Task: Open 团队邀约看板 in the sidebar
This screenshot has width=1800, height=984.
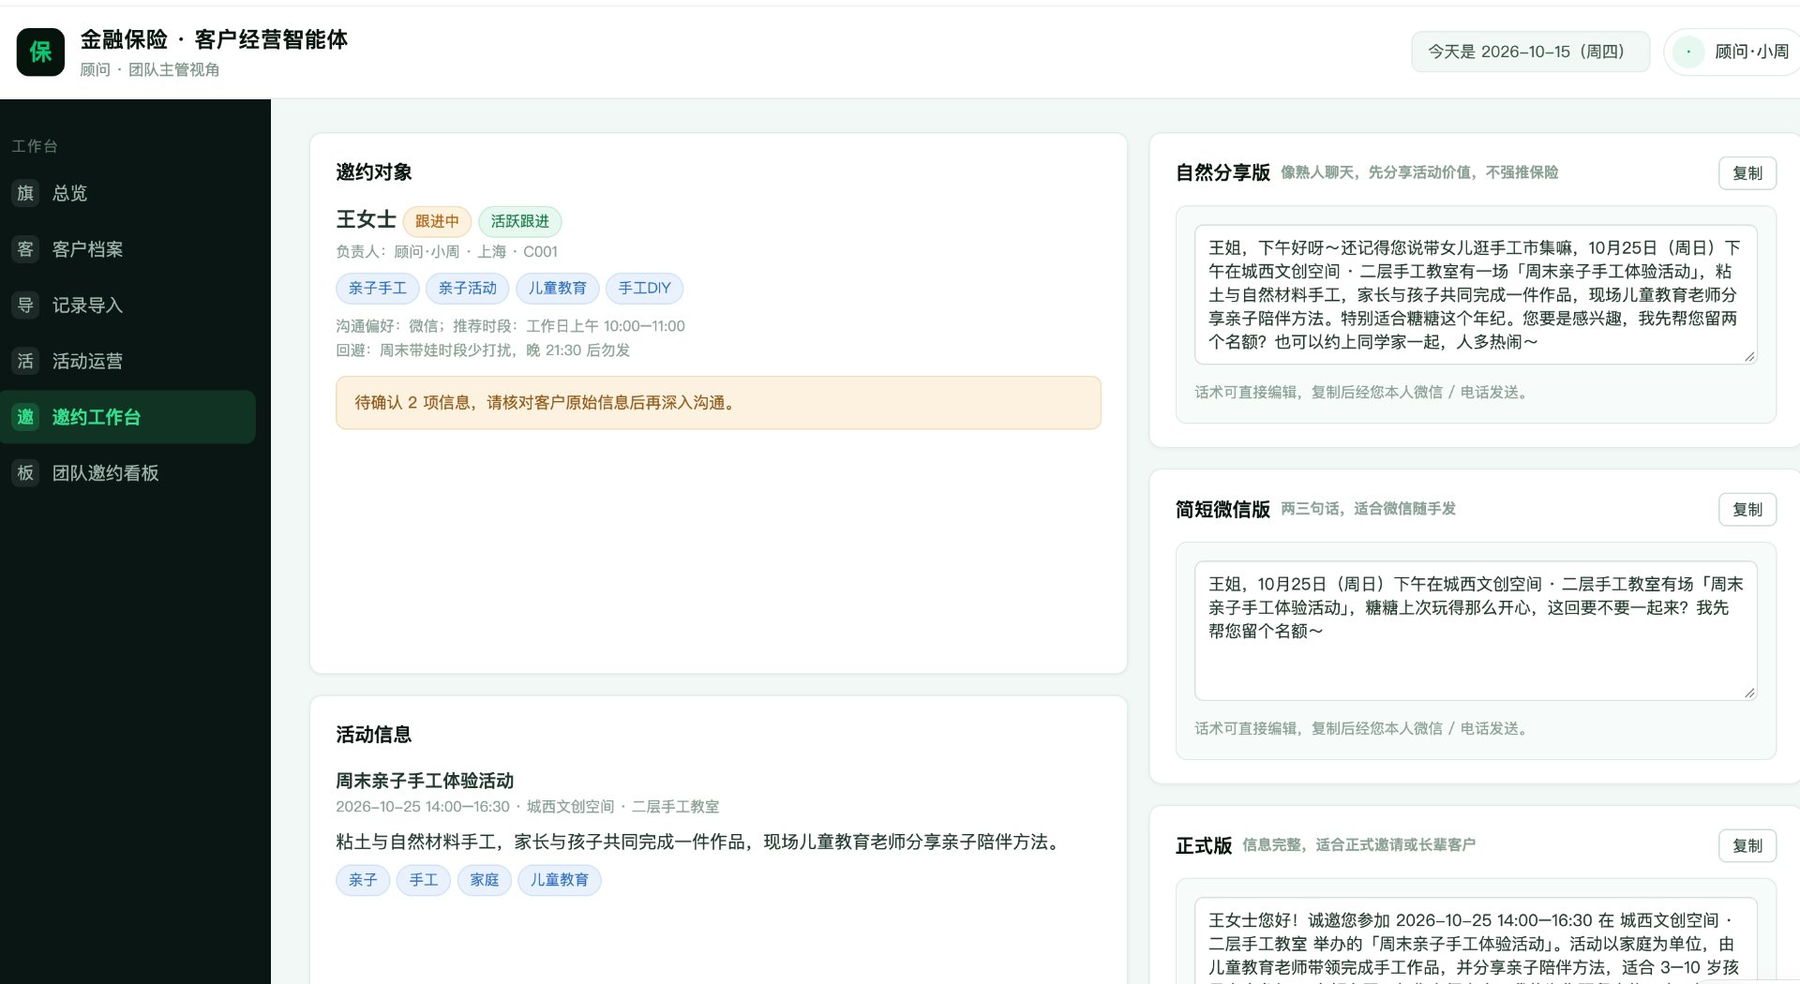Action: (x=128, y=473)
